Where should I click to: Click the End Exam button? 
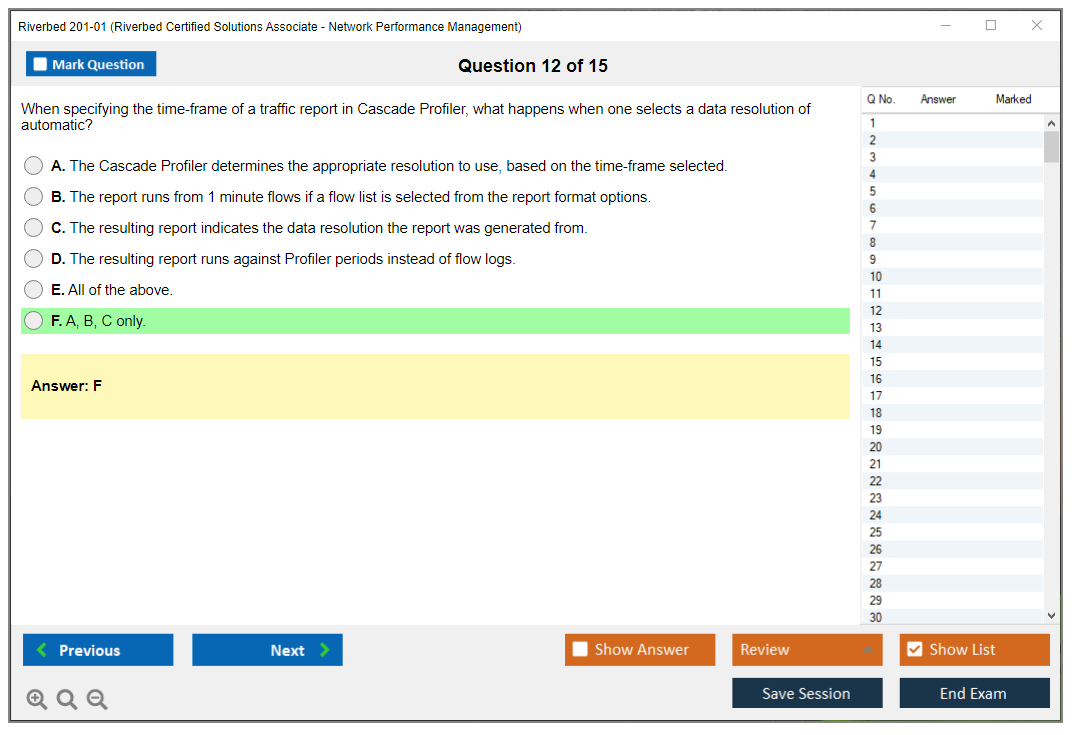974,693
